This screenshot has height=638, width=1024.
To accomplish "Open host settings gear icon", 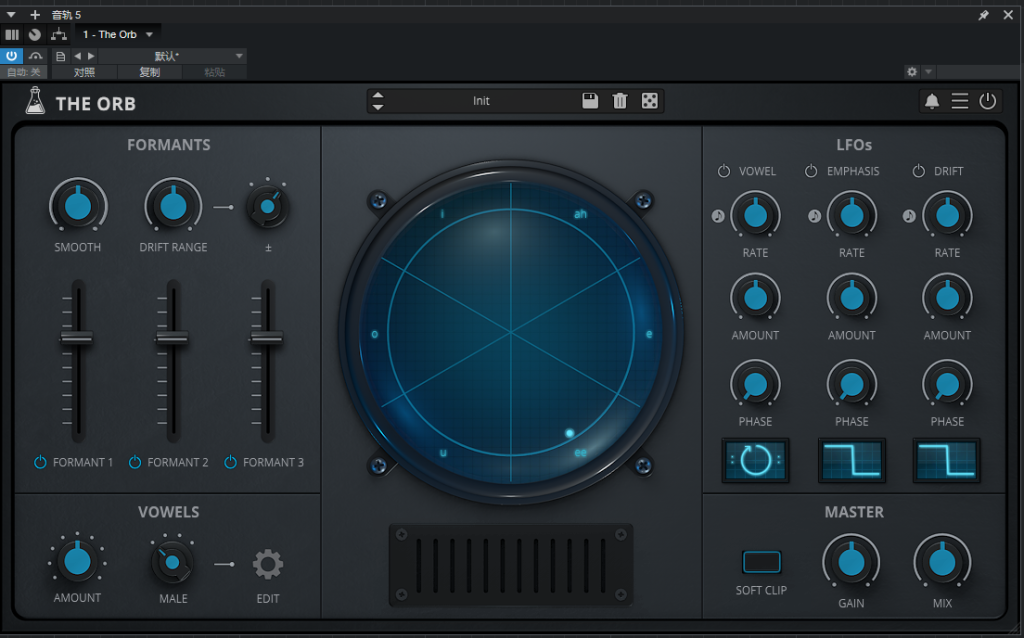I will pyautogui.click(x=912, y=72).
